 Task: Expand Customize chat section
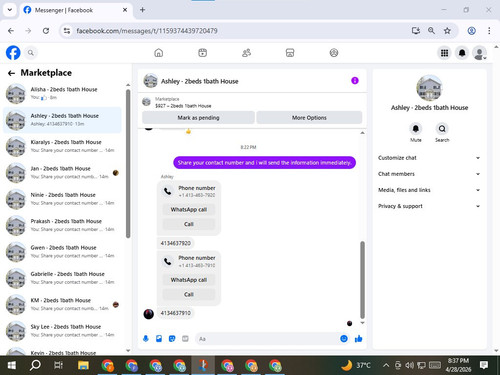point(429,158)
